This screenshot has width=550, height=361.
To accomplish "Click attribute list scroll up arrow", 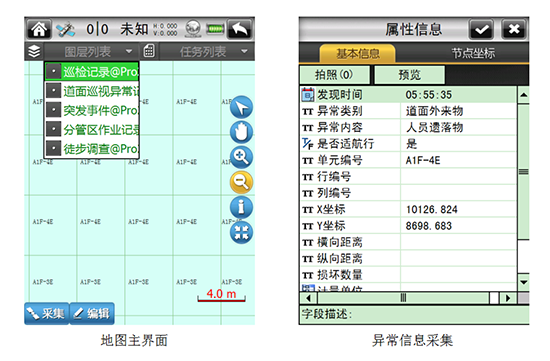I will [x=523, y=95].
